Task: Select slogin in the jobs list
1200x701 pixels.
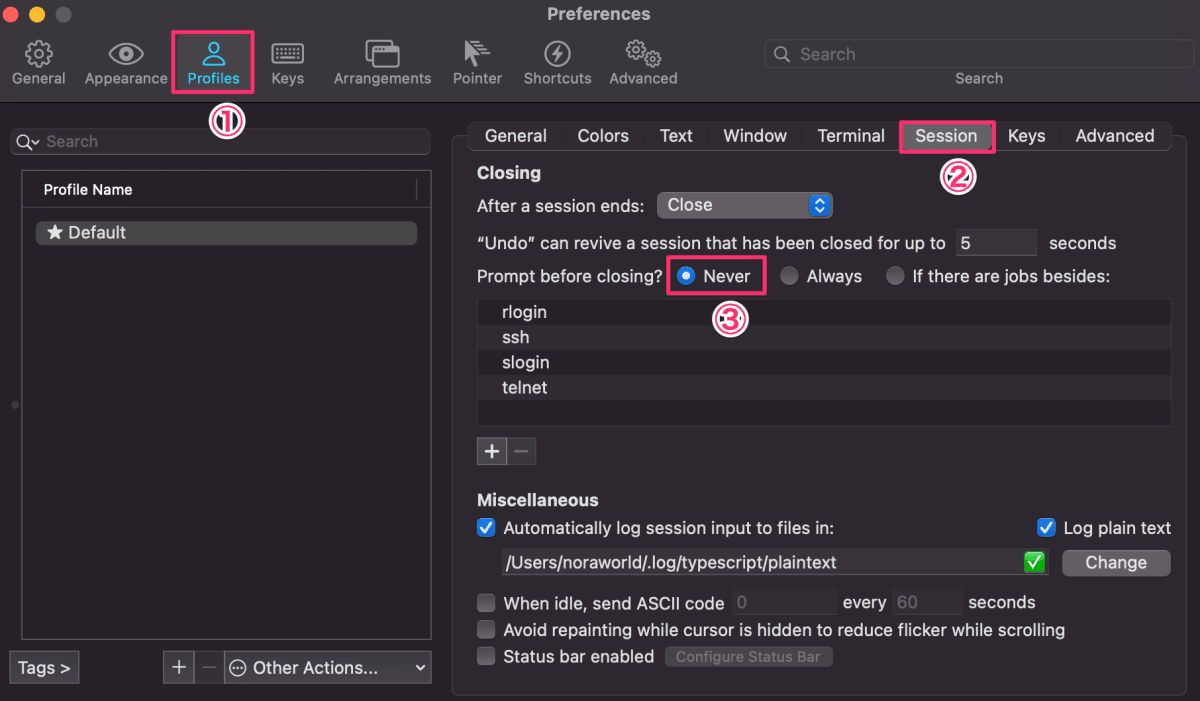Action: (824, 362)
